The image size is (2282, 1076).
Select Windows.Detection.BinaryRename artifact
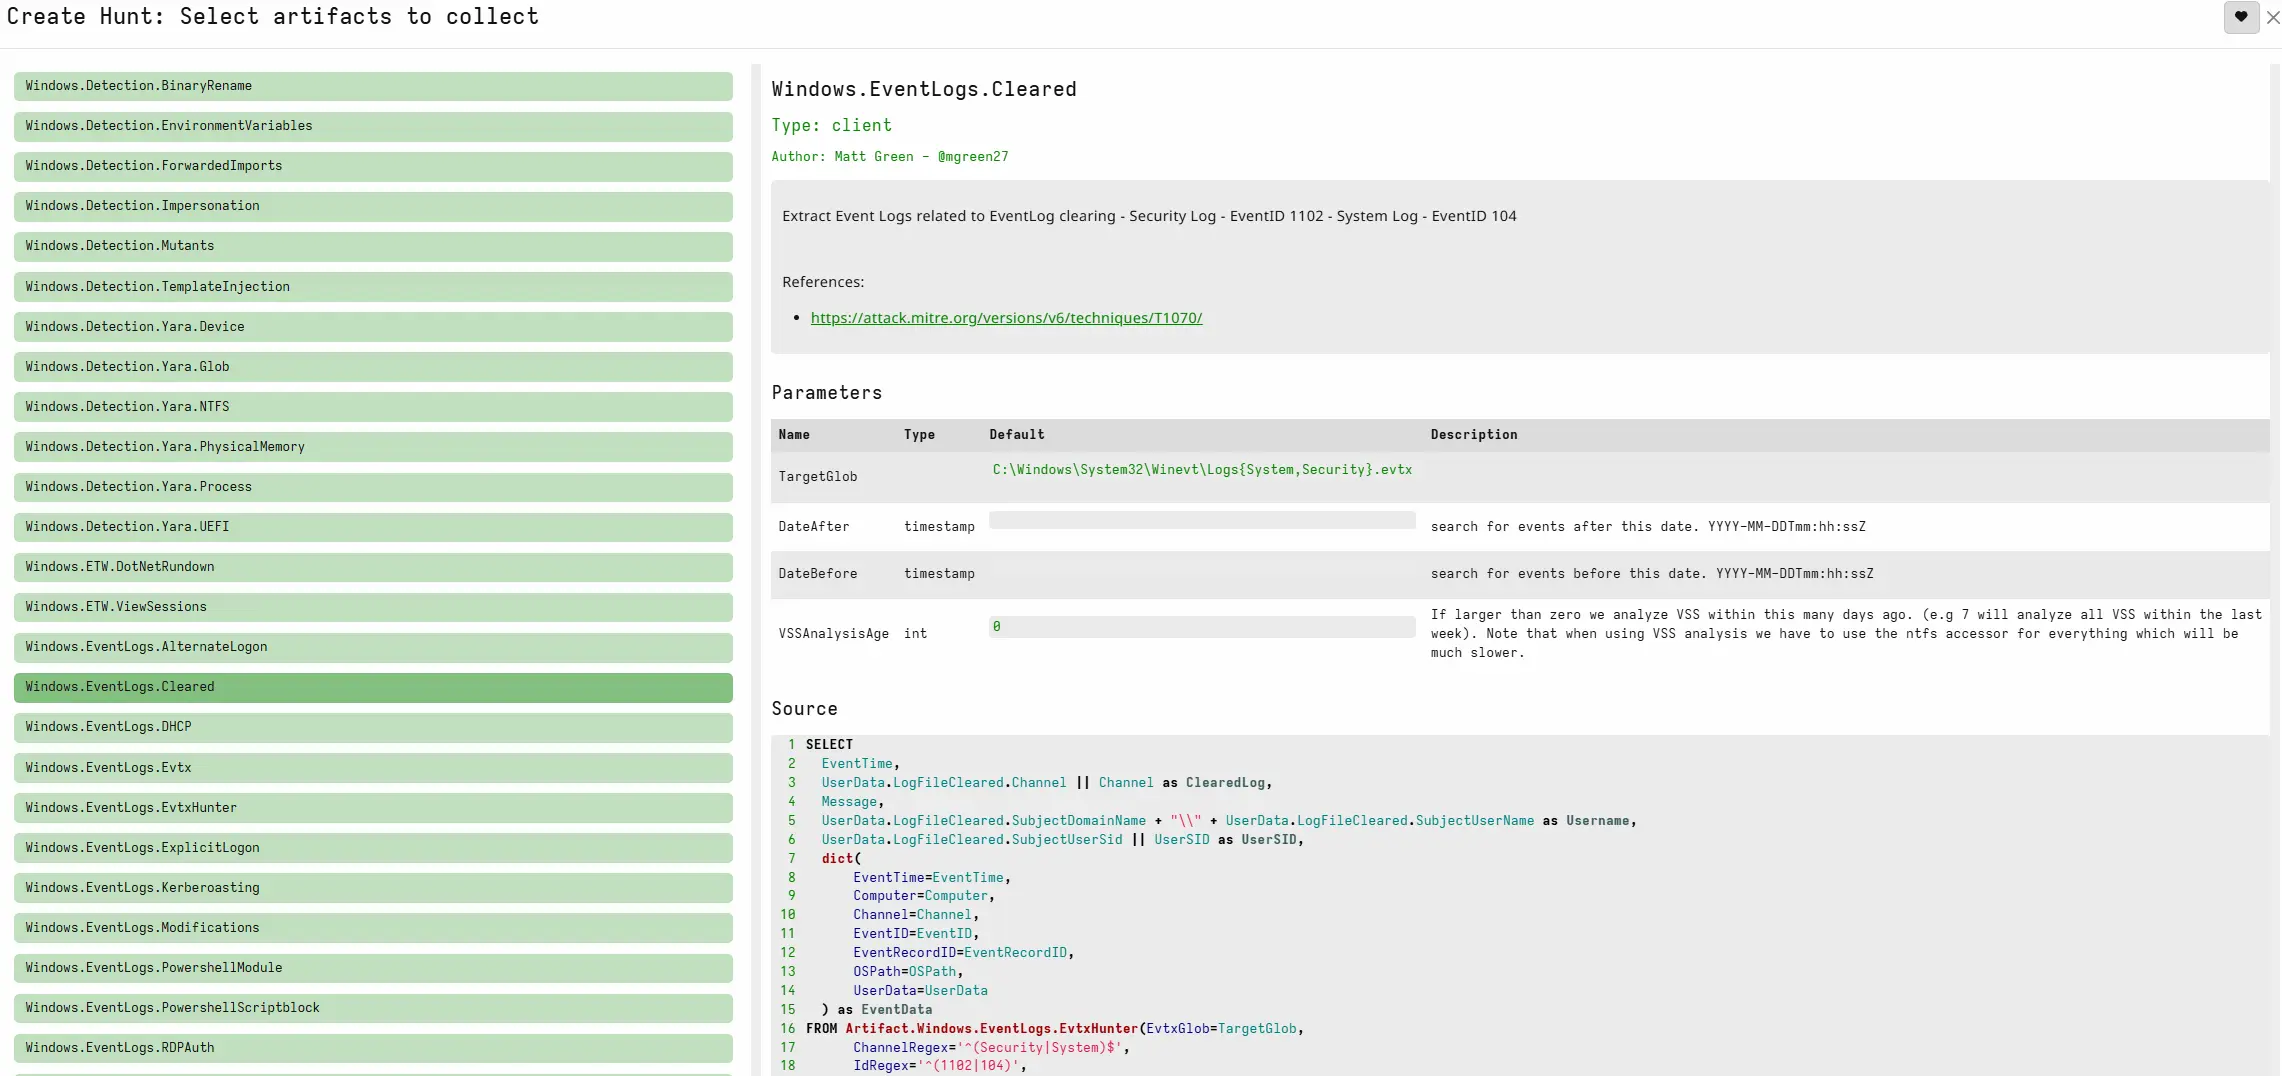tap(373, 86)
